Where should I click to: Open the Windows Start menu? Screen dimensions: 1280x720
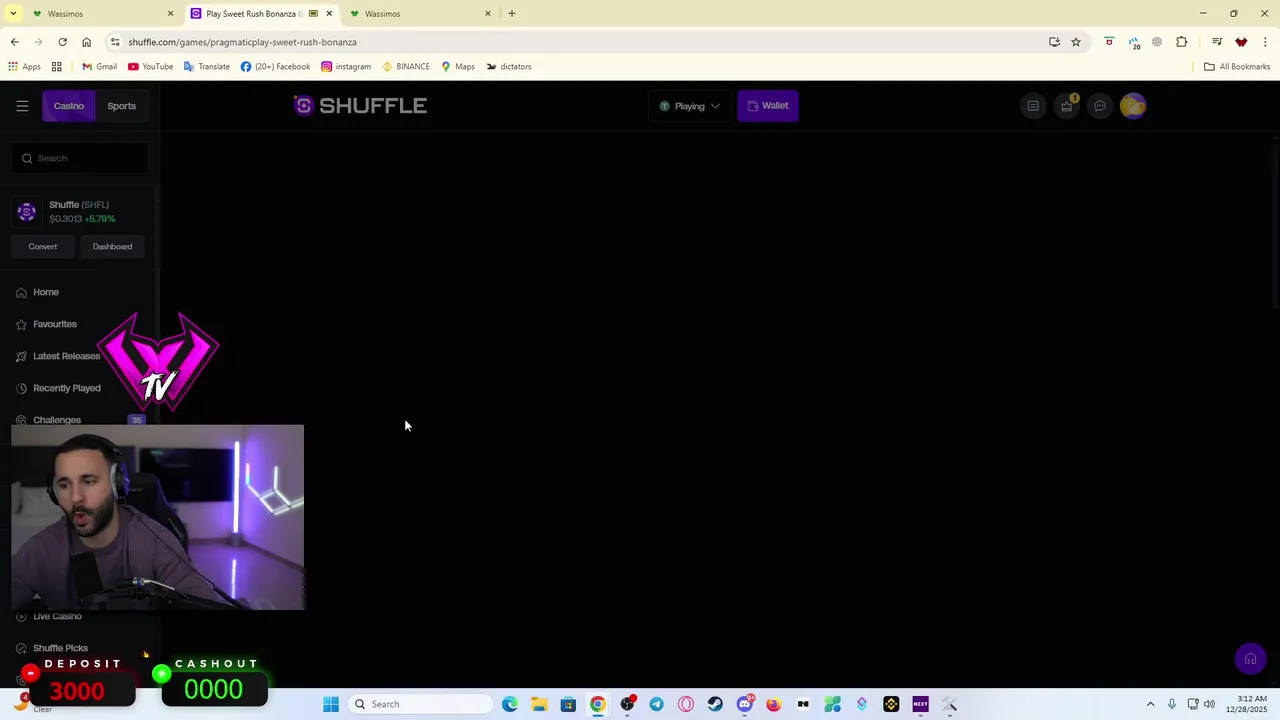click(331, 704)
